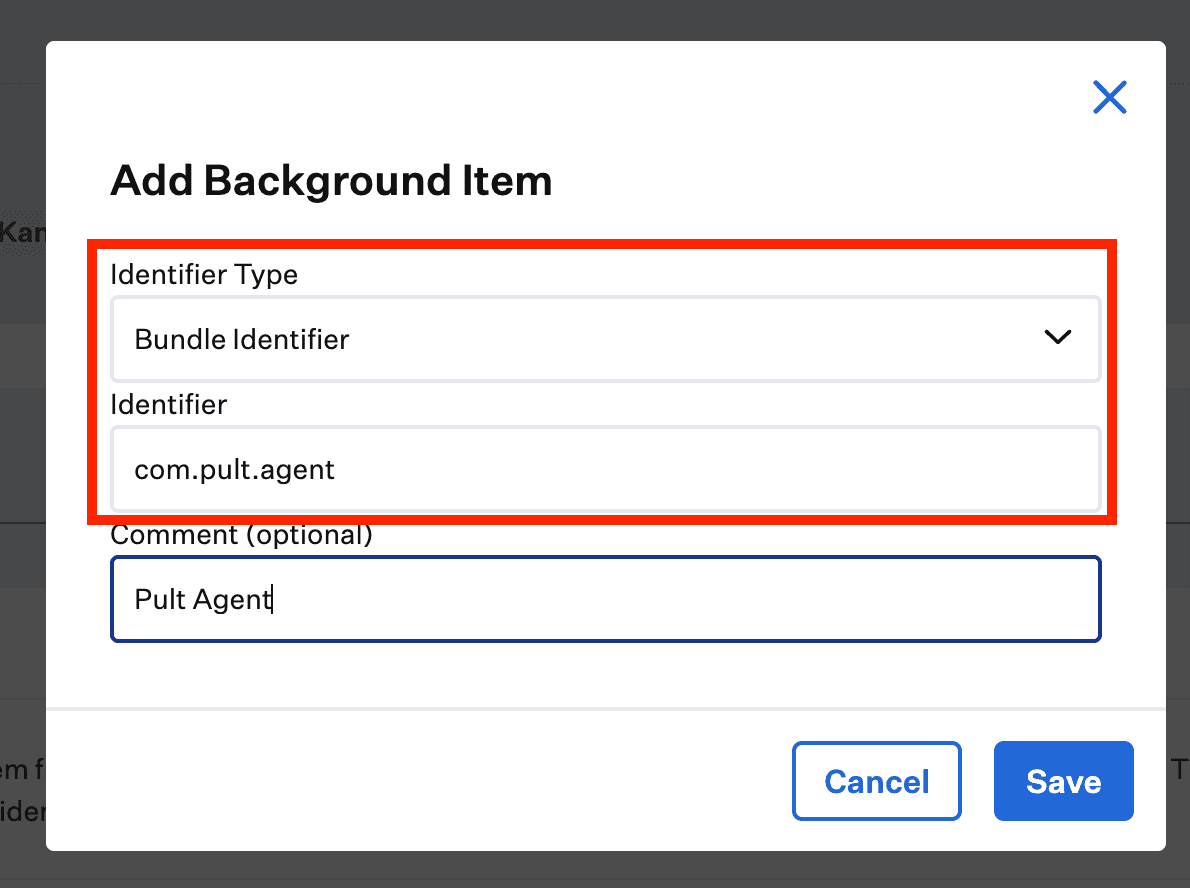Click the Add Background Item title

(331, 181)
